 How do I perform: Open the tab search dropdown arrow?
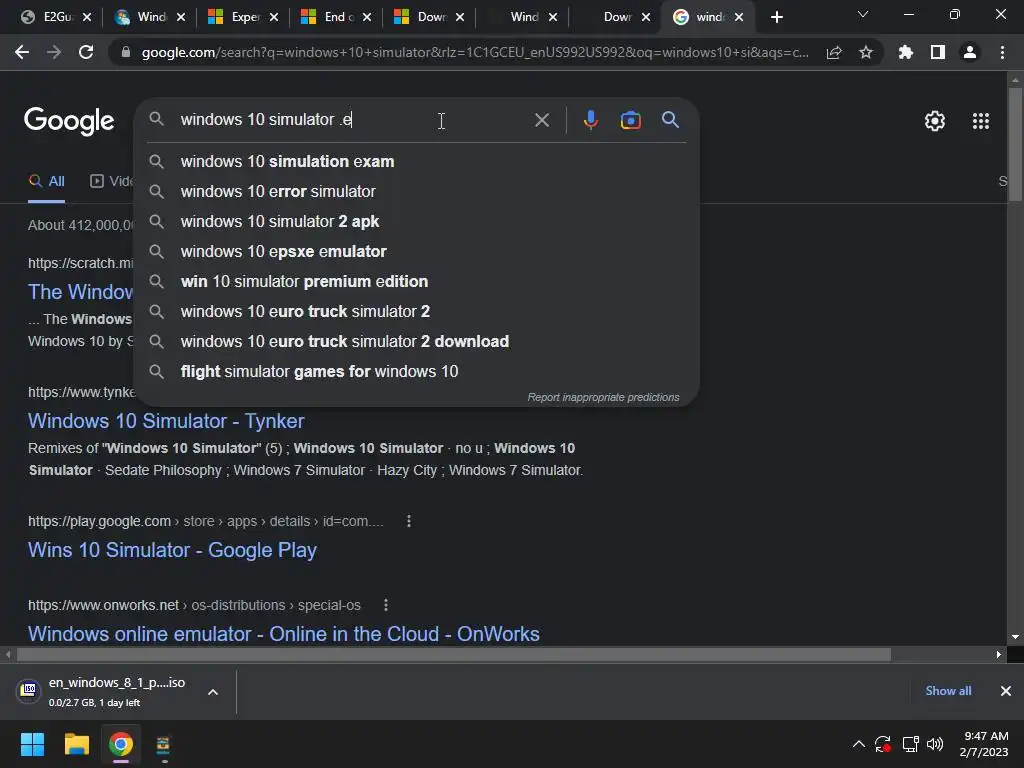tap(863, 14)
